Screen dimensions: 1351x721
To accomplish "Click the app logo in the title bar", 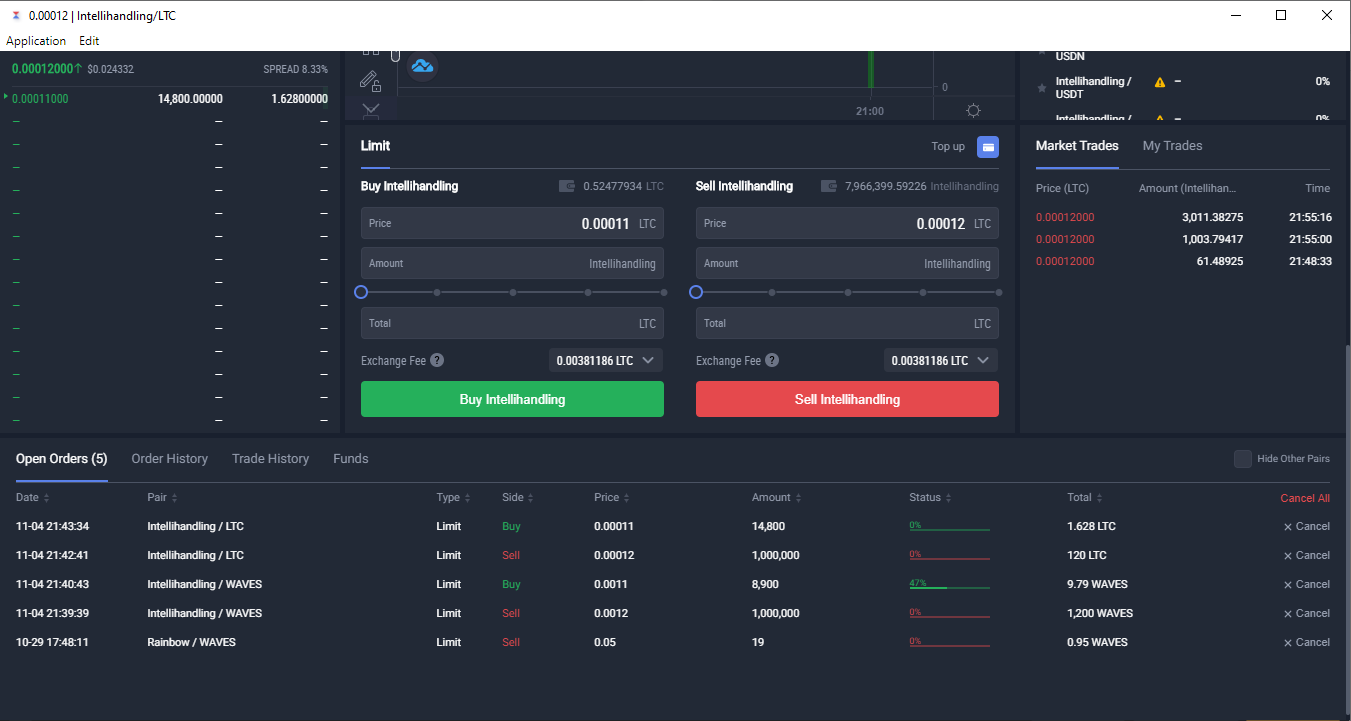I will tap(15, 16).
